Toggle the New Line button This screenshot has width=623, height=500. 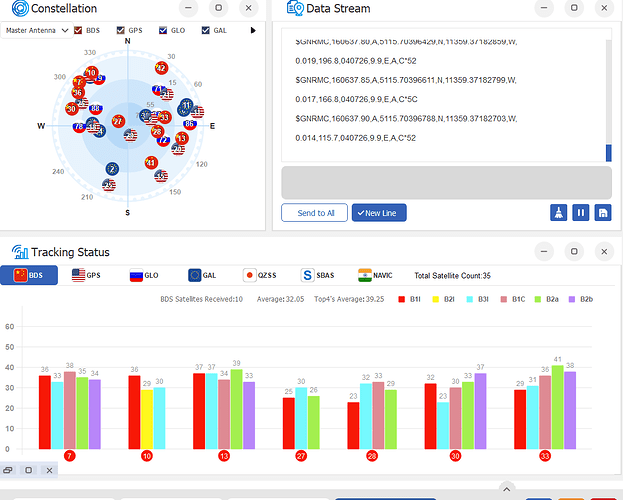379,213
